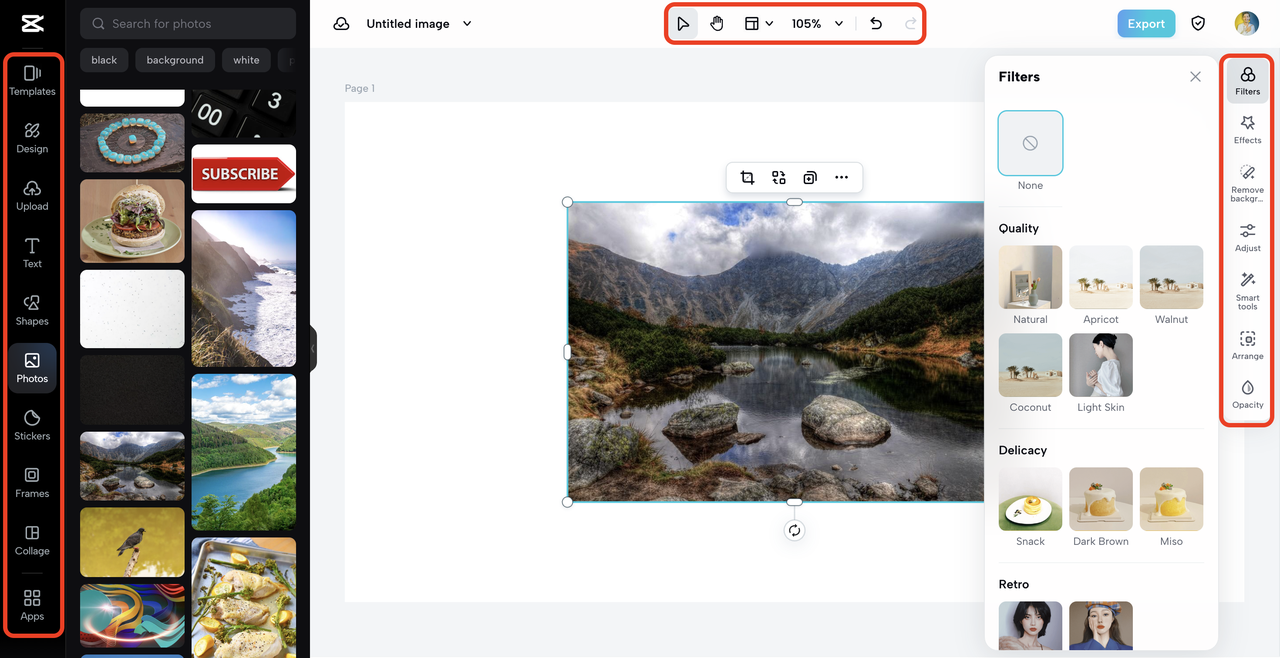Activate the hand pan tool
This screenshot has height=658, width=1280.
717,24
